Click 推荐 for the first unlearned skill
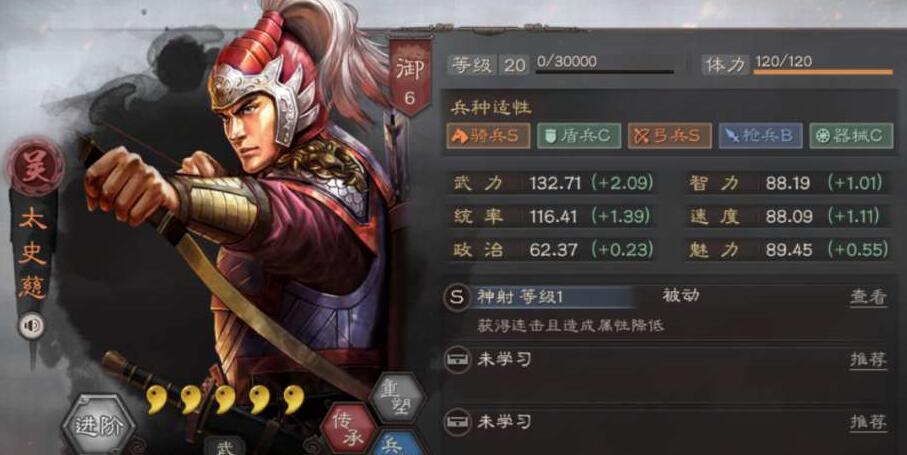The image size is (907, 455). point(868,360)
